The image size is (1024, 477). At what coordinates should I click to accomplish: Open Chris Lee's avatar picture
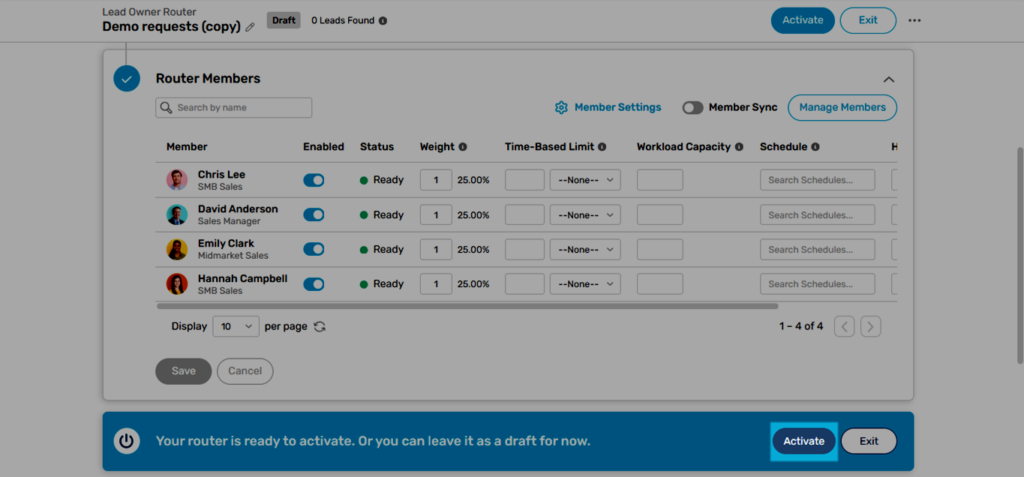(x=177, y=180)
